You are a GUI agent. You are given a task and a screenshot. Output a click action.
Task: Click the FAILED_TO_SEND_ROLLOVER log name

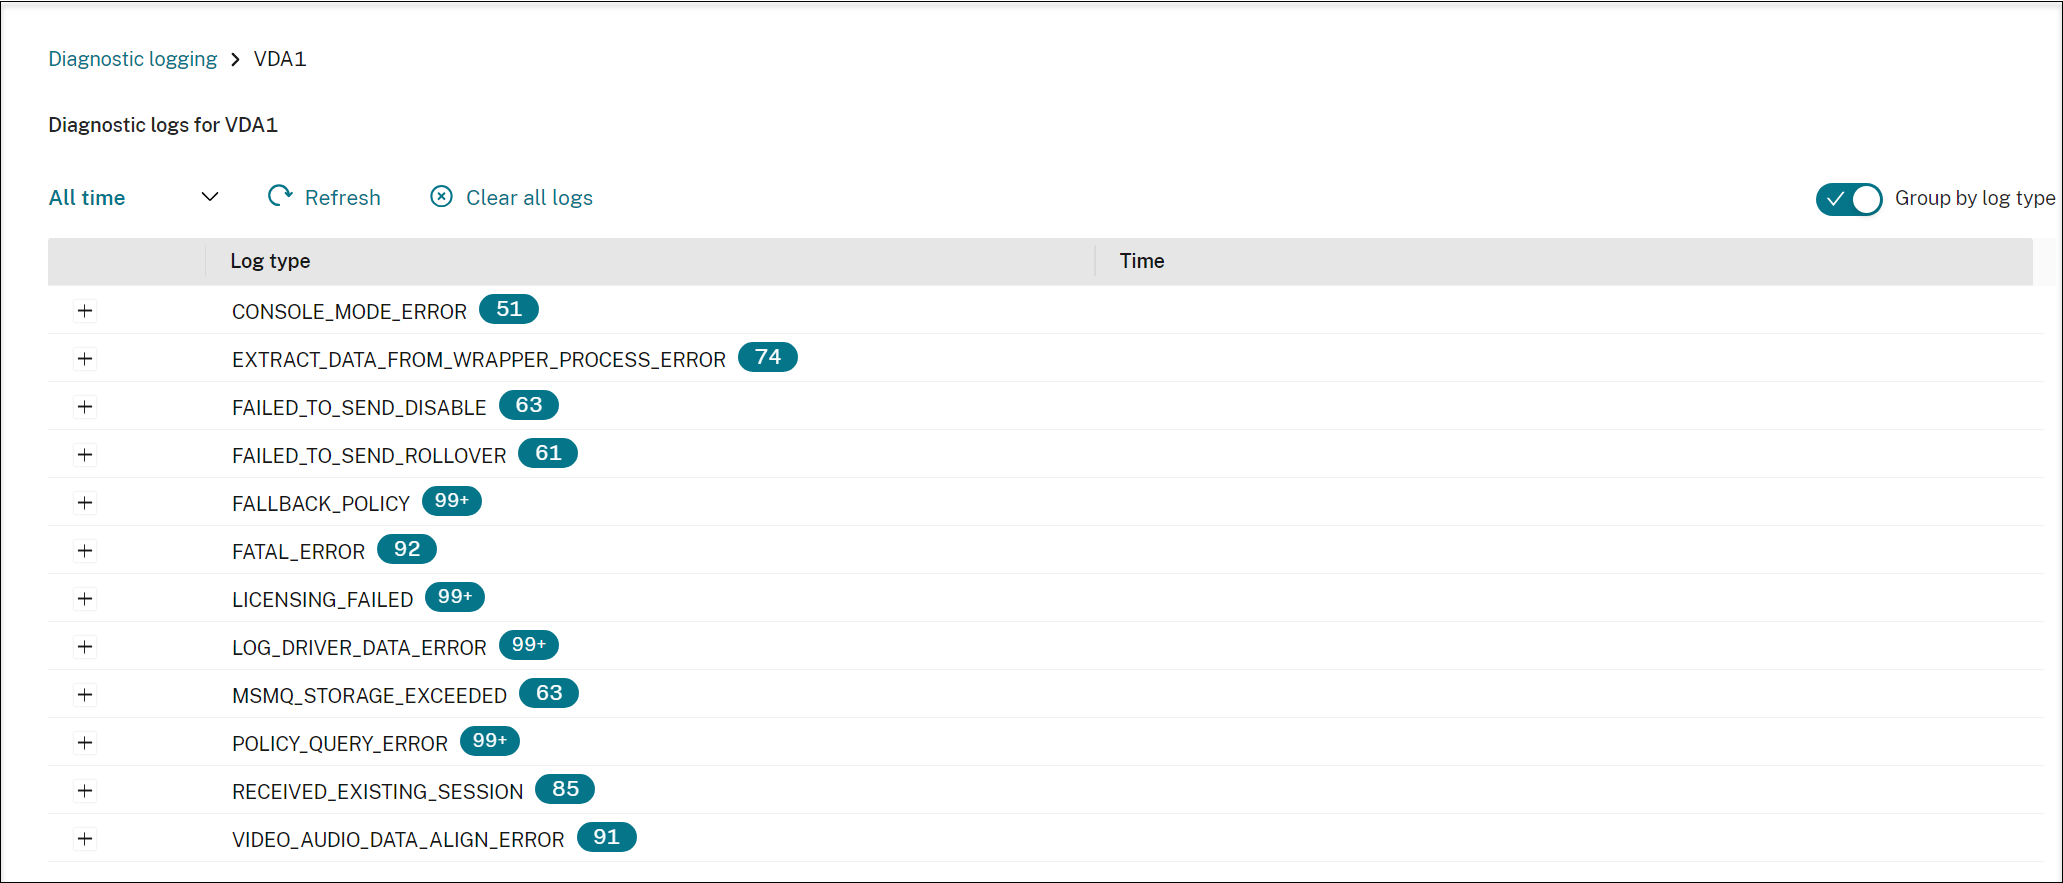point(369,456)
